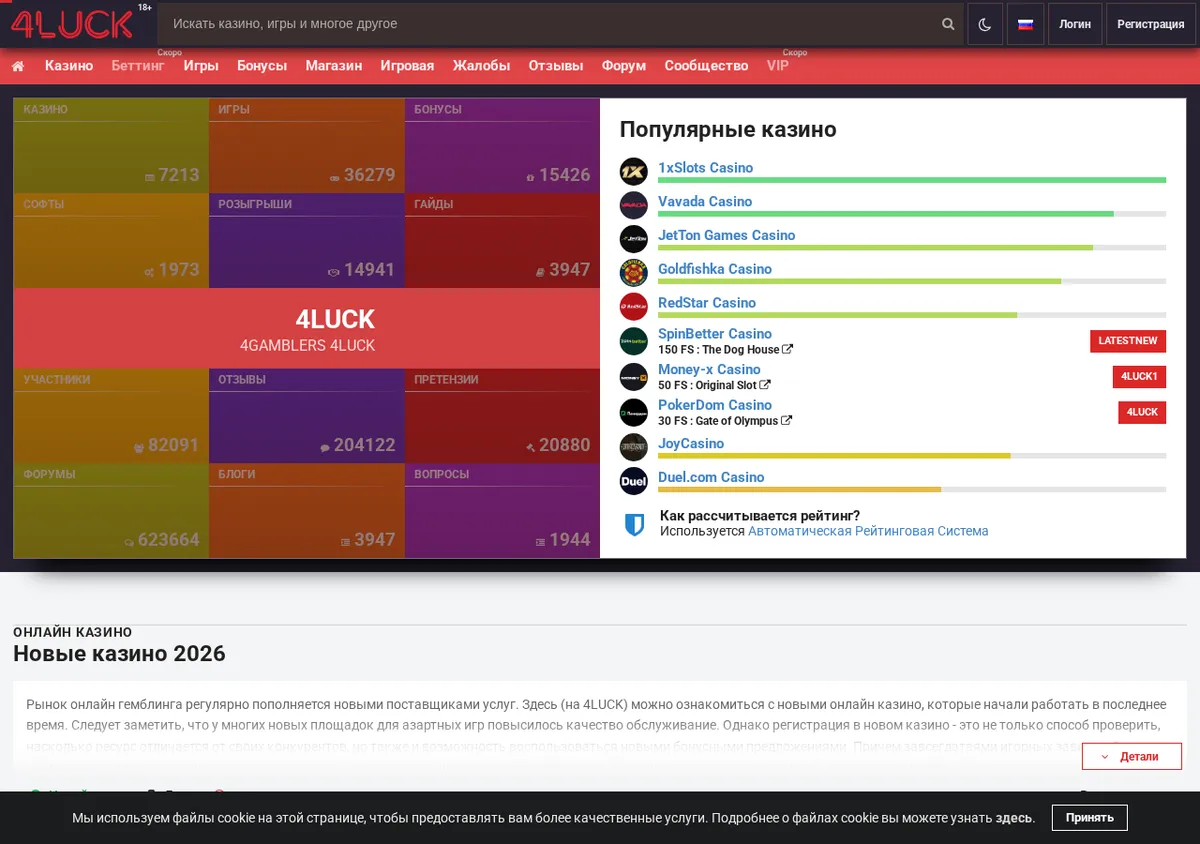
Task: Open the Автоматическая Рейтинговая Система link
Action: tap(868, 531)
